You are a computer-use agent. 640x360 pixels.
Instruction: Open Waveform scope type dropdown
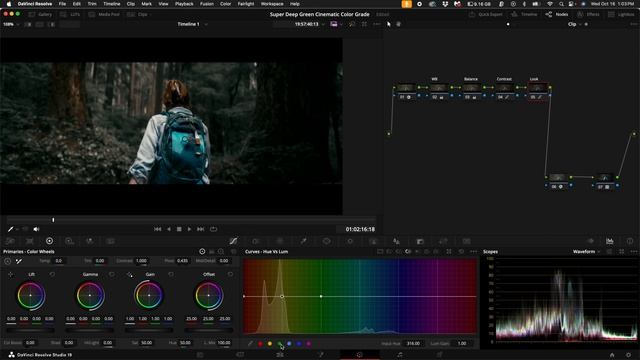point(587,252)
